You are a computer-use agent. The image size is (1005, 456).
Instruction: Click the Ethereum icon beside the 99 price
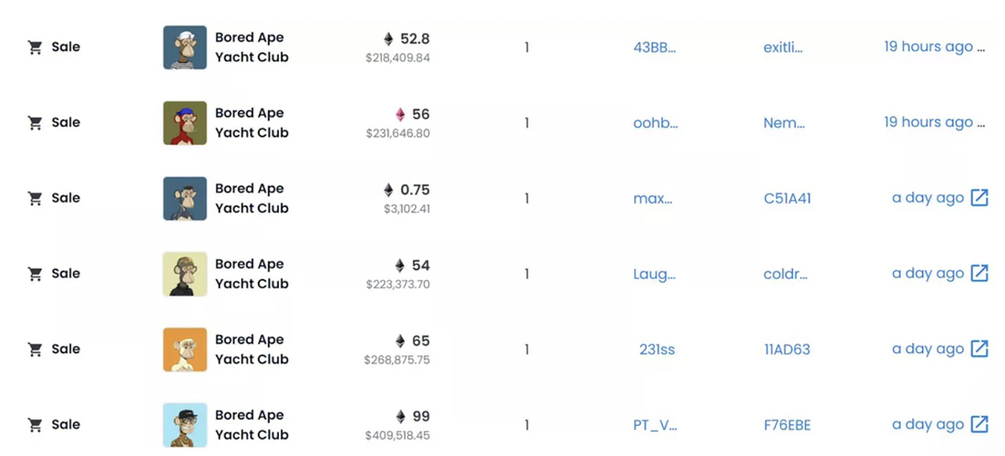pyautogui.click(x=400, y=416)
